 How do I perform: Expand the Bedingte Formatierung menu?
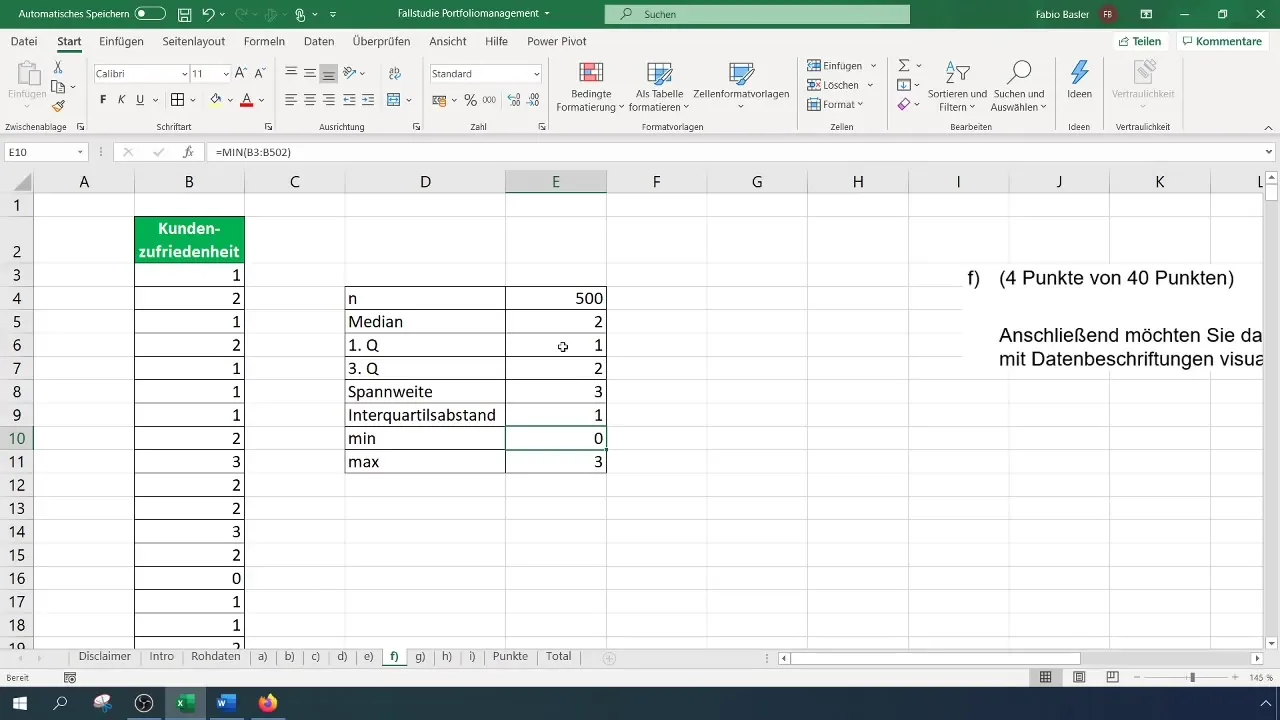tap(590, 87)
